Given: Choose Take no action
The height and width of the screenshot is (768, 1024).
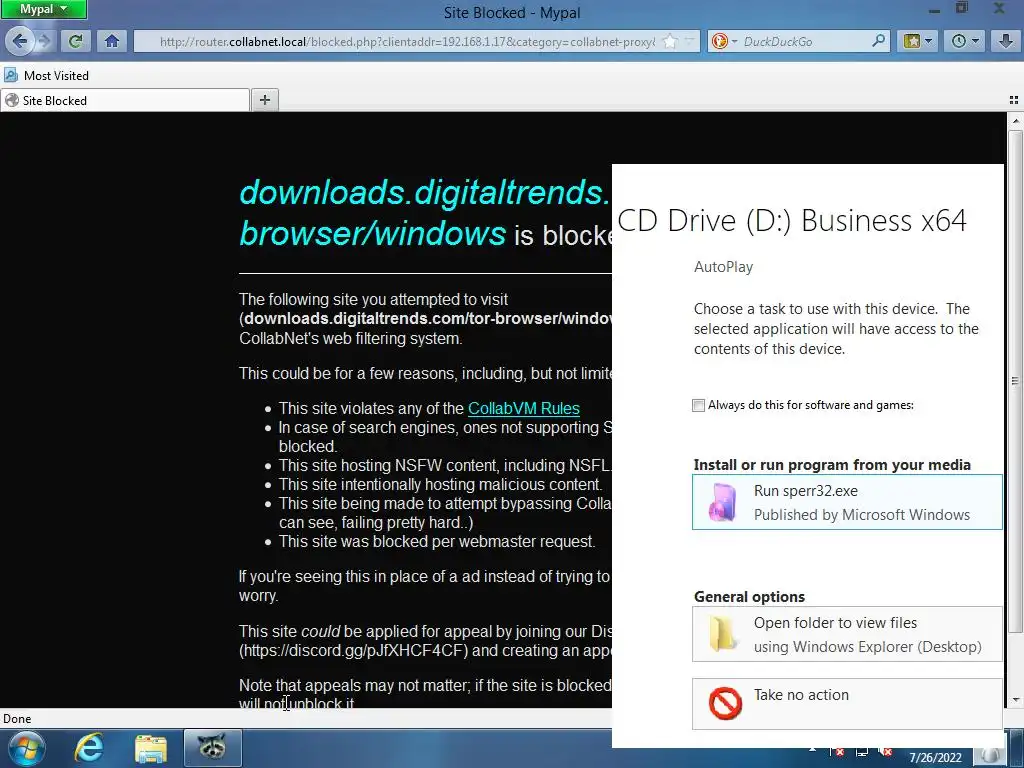Looking at the screenshot, I should [x=847, y=704].
